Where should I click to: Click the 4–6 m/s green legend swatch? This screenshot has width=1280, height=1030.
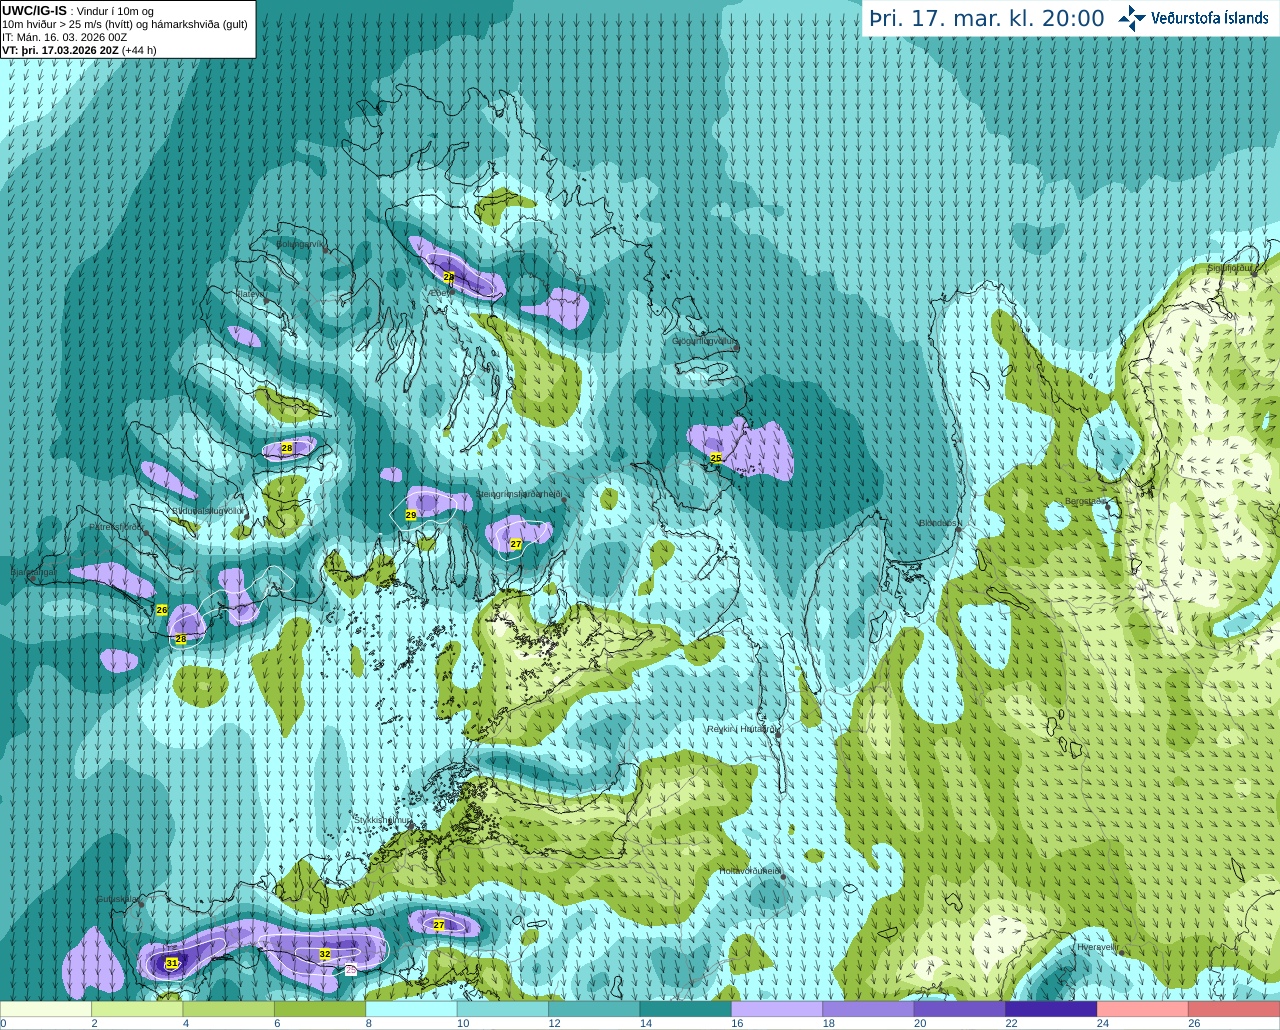[x=229, y=1009]
